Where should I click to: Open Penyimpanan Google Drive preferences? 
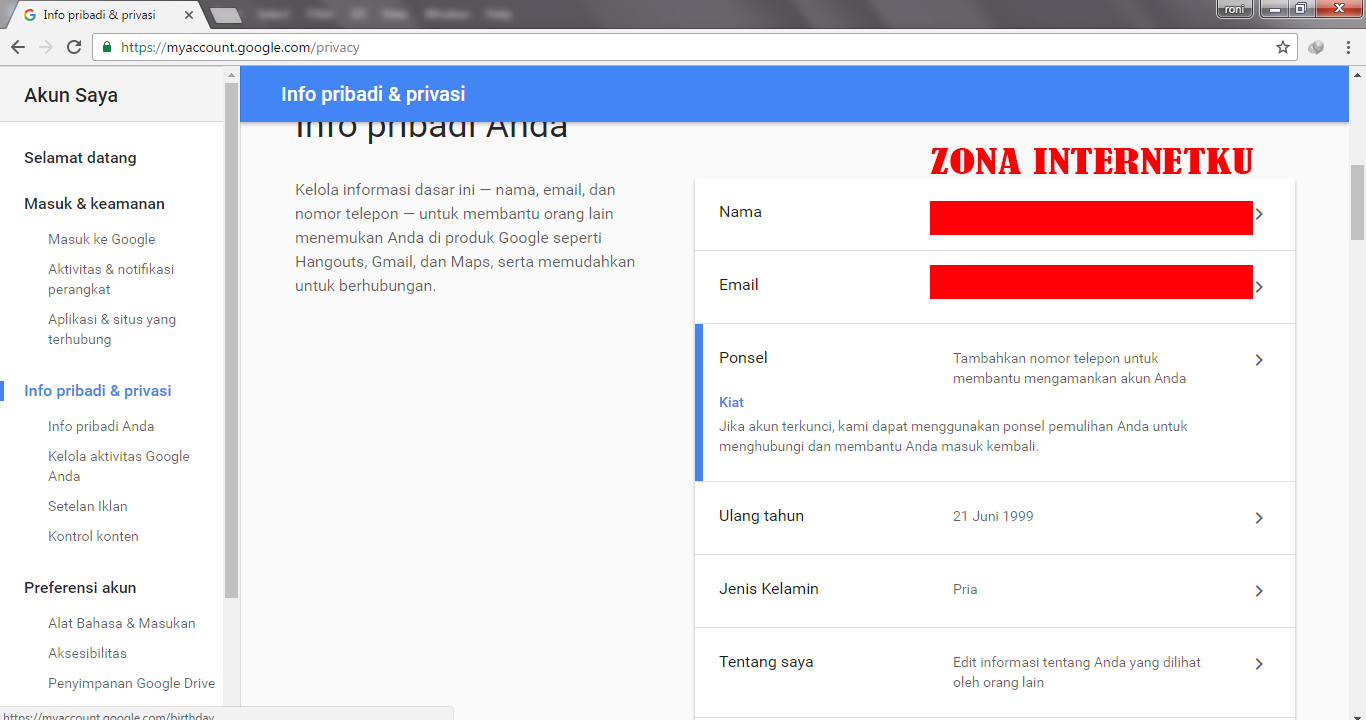[x=131, y=683]
